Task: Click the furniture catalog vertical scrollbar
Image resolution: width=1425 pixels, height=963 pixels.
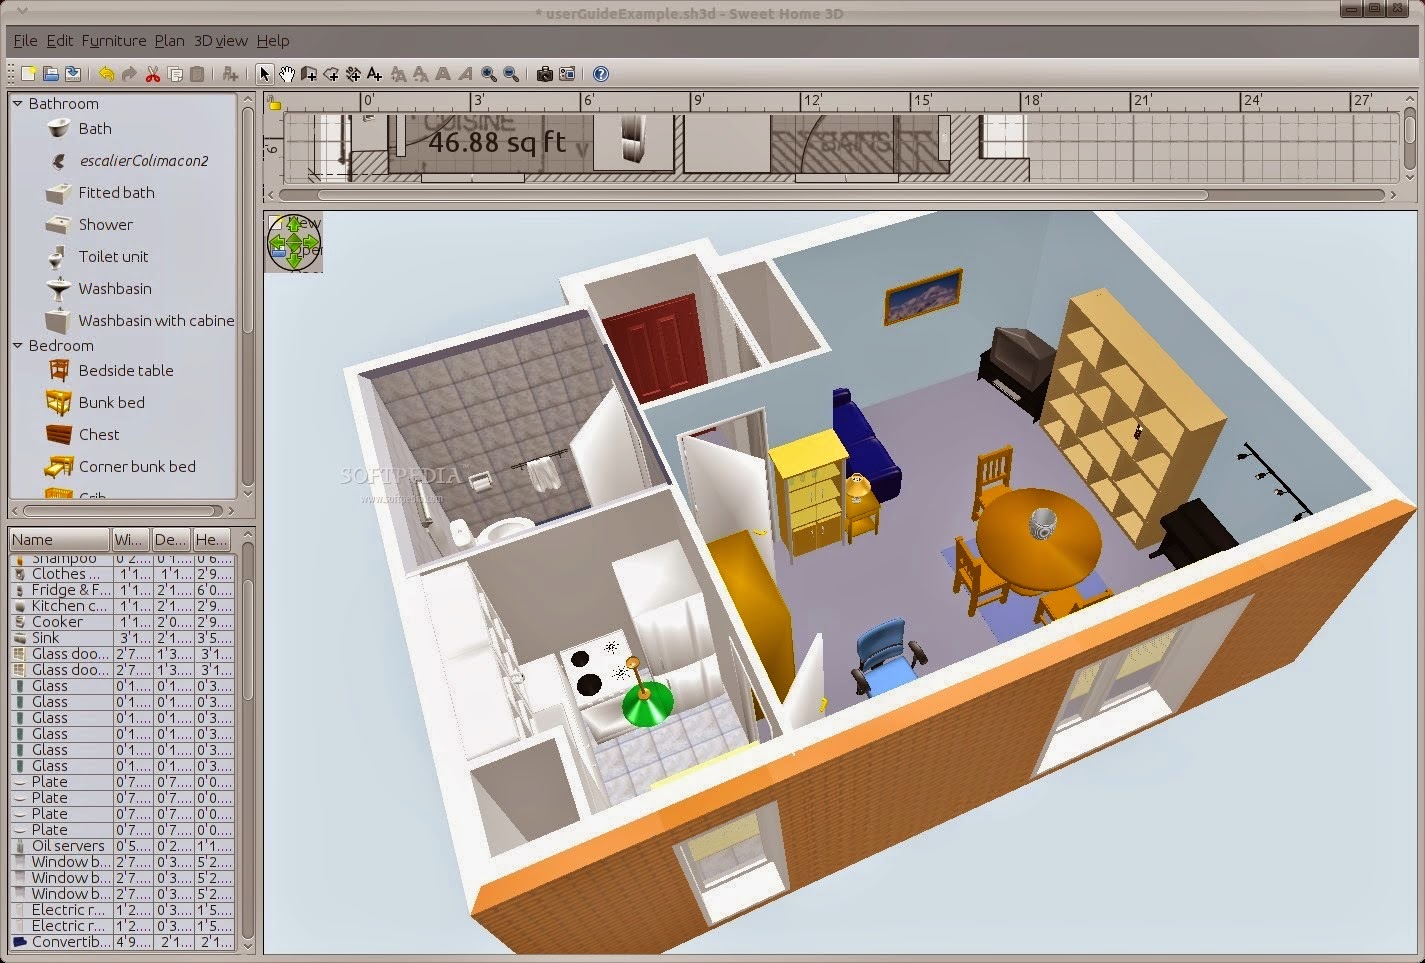Action: coord(248,220)
